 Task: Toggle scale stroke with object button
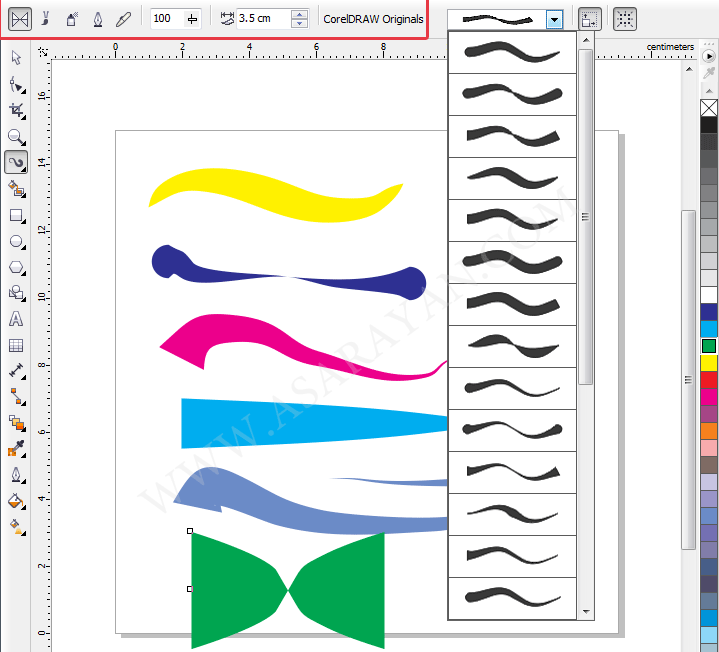590,18
